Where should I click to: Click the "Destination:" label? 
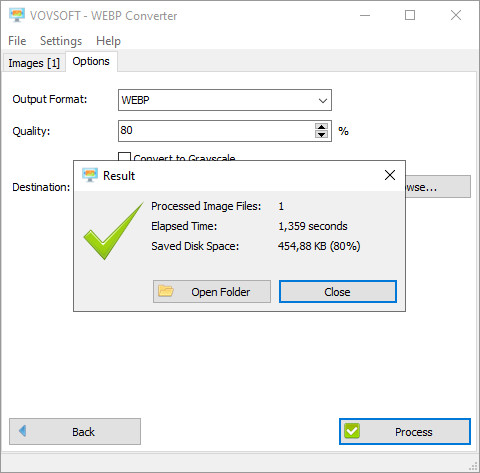coord(41,187)
